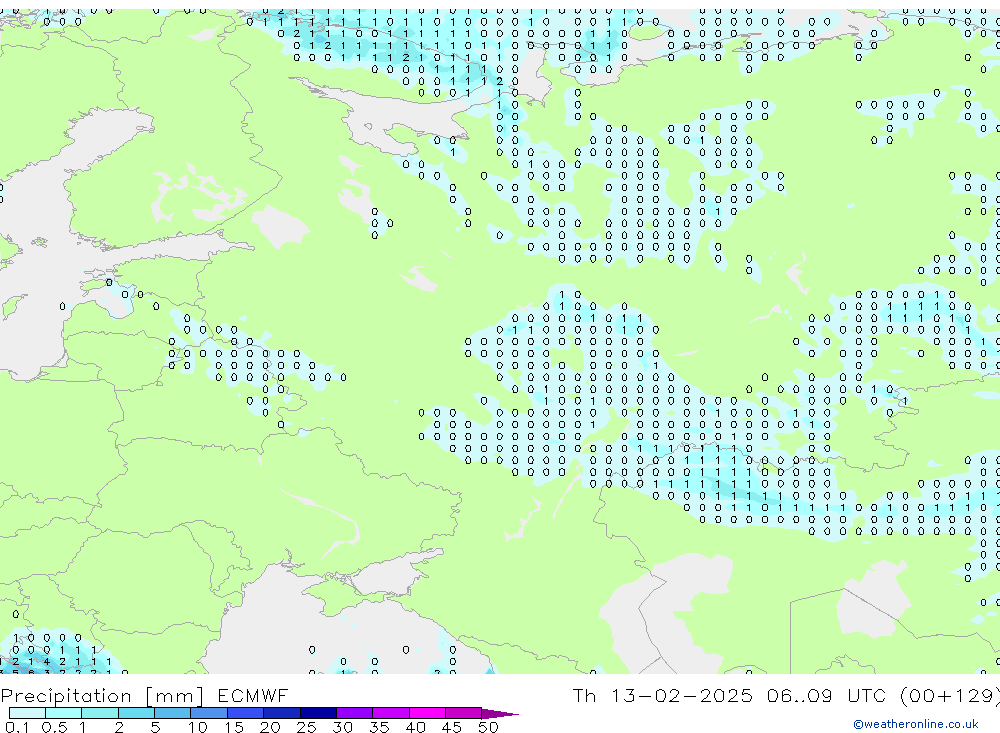Viewport: 1000px width, 733px height.
Task: Click the 'Precipitation [mm] ECMWF' title text
Action: (144, 695)
